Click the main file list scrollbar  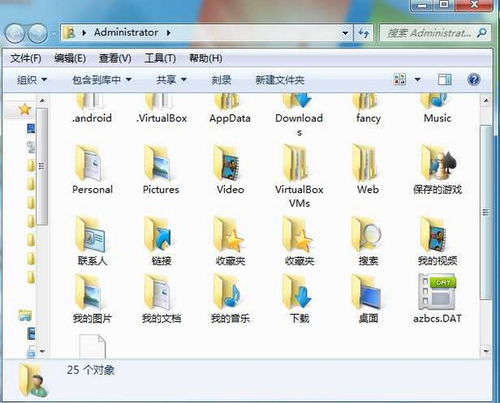point(486,225)
